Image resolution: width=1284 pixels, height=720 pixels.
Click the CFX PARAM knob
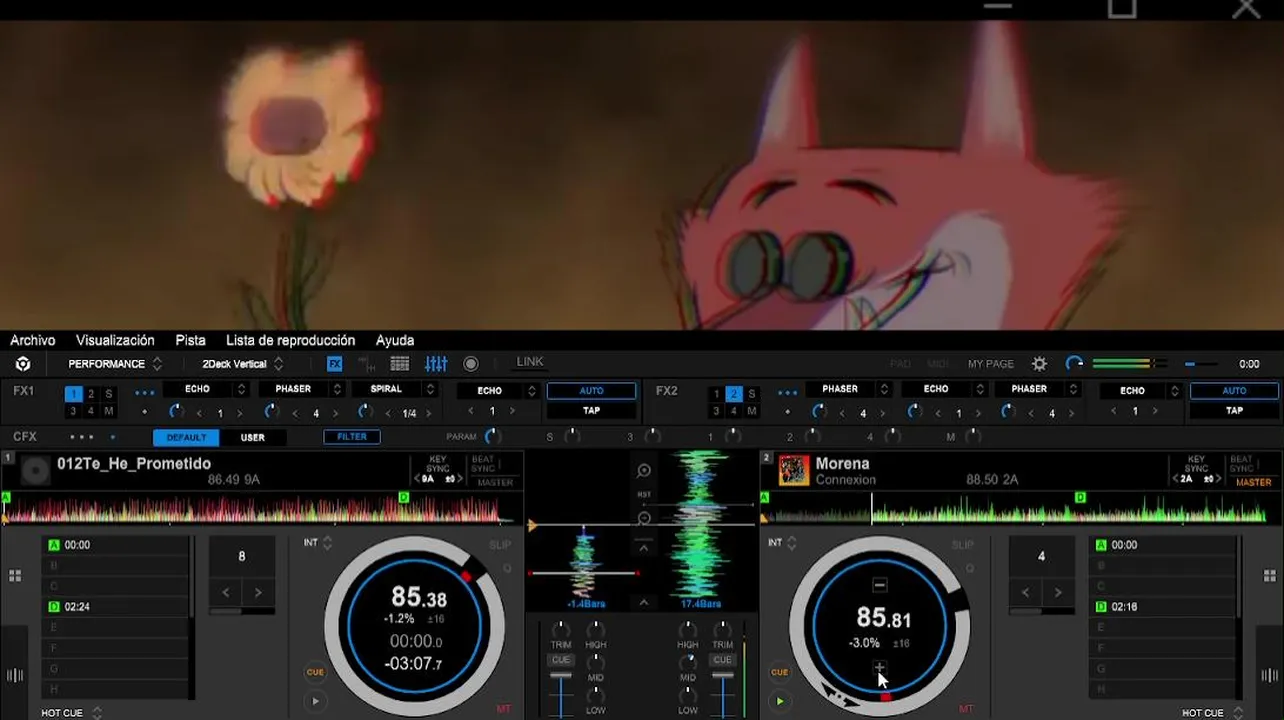pos(492,436)
